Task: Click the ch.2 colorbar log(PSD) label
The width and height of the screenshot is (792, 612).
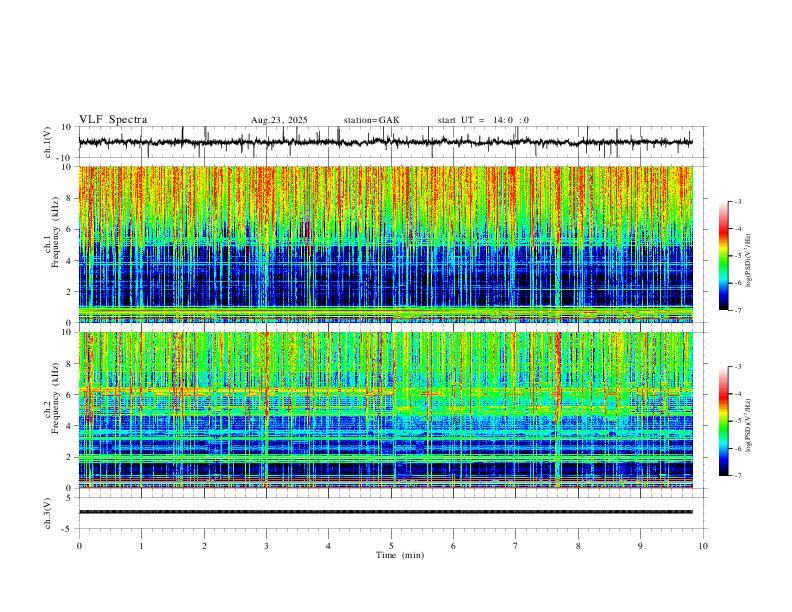Action: [x=748, y=425]
